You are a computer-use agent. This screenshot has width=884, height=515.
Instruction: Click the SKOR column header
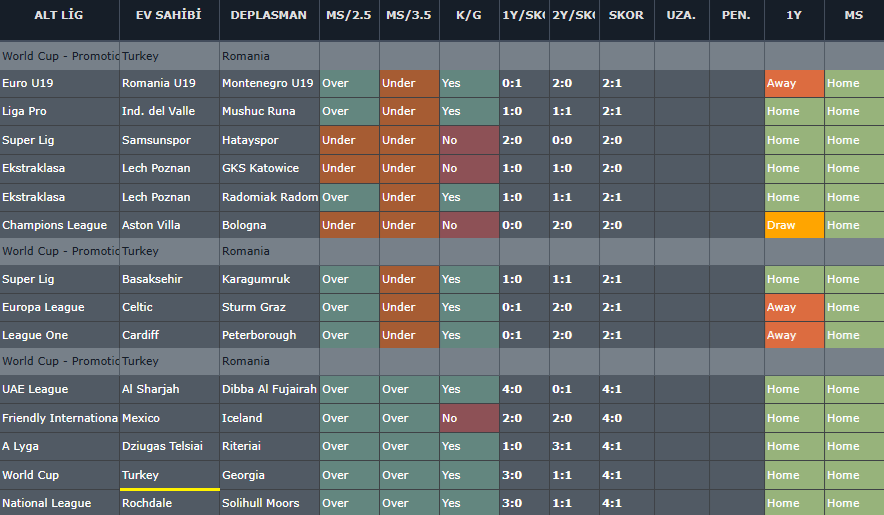[626, 20]
